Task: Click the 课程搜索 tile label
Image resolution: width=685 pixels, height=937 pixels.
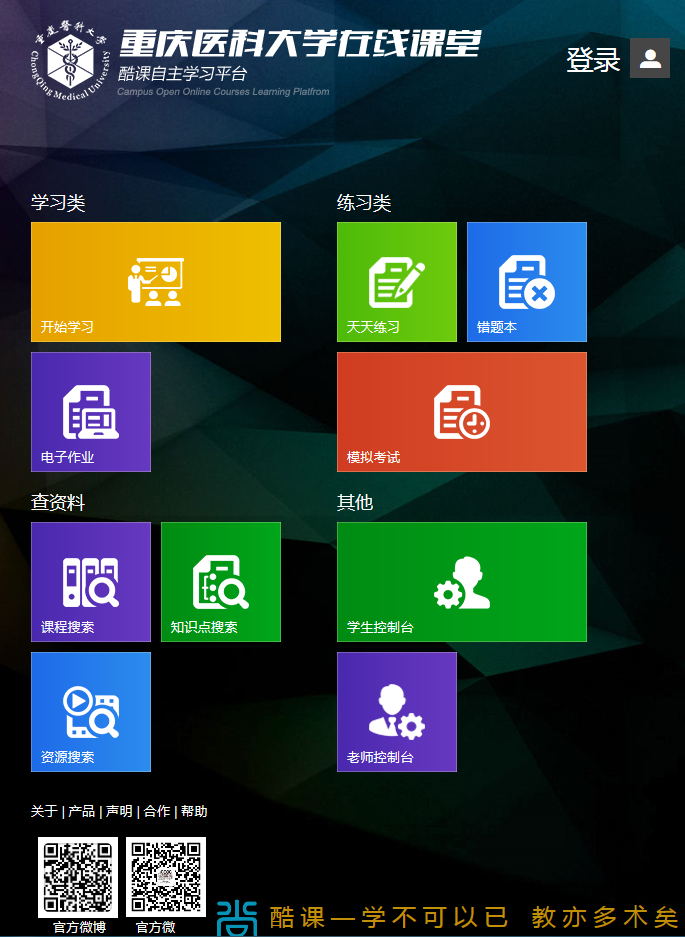Action: click(x=67, y=627)
